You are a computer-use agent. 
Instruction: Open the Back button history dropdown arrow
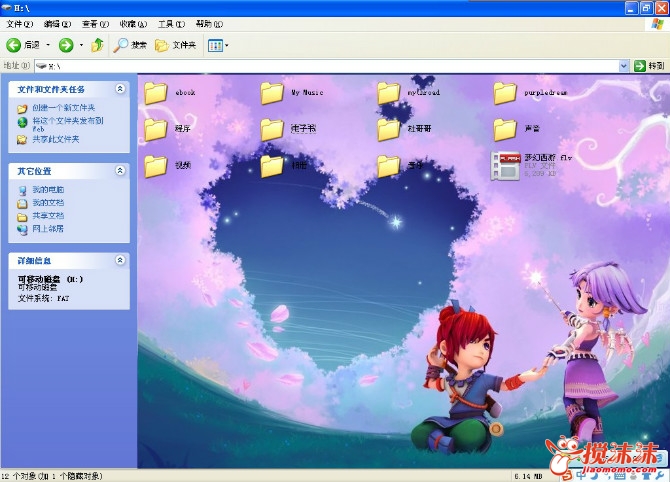pos(48,45)
